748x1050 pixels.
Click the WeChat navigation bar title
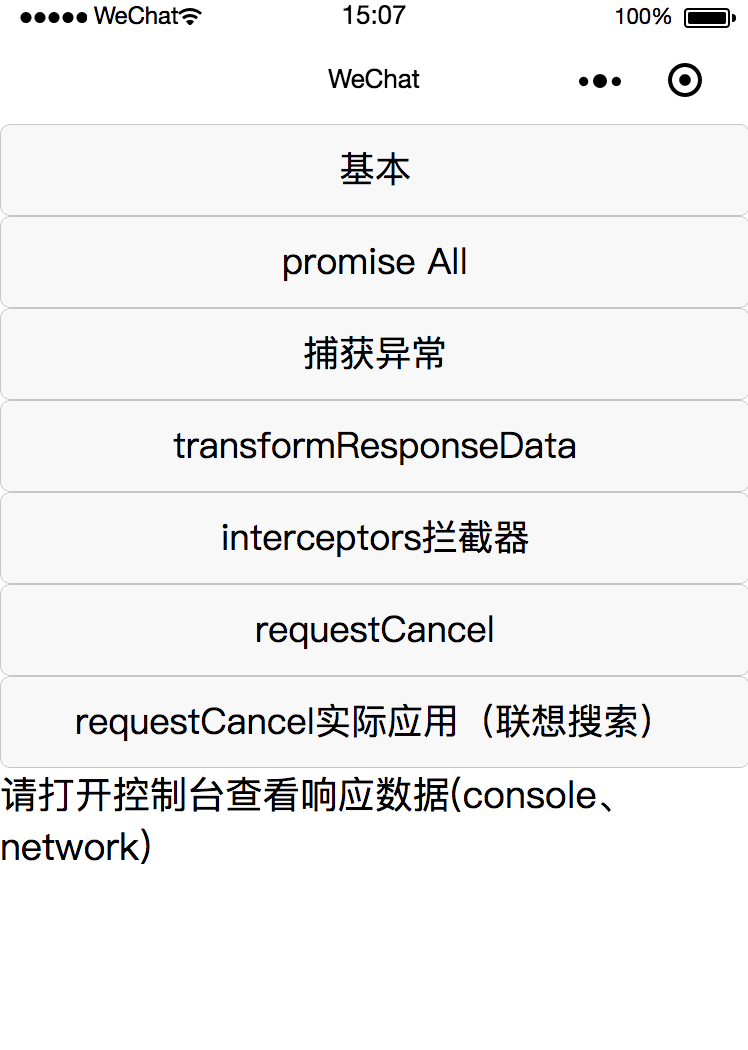click(x=374, y=80)
